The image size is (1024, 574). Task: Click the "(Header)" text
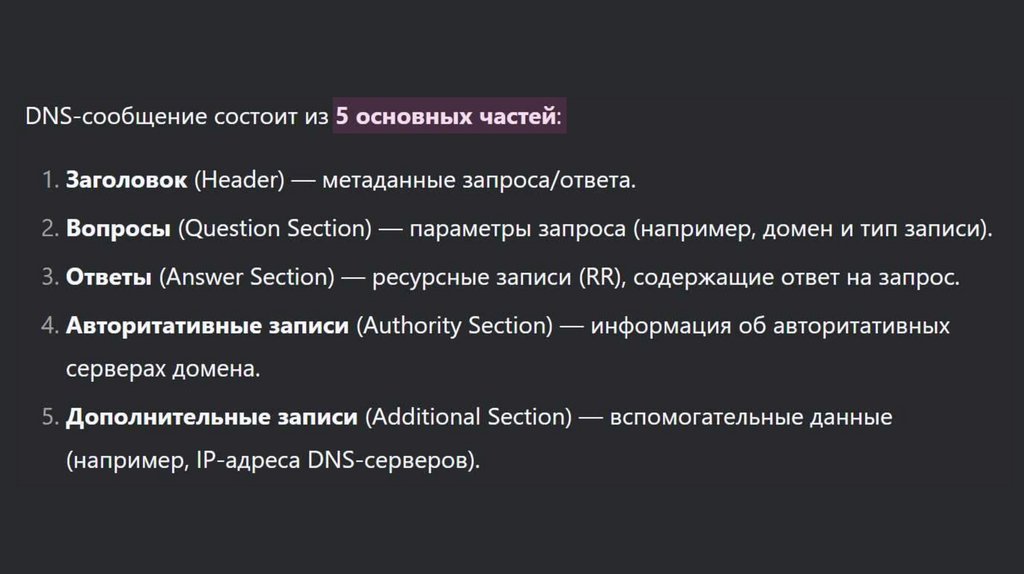point(240,181)
